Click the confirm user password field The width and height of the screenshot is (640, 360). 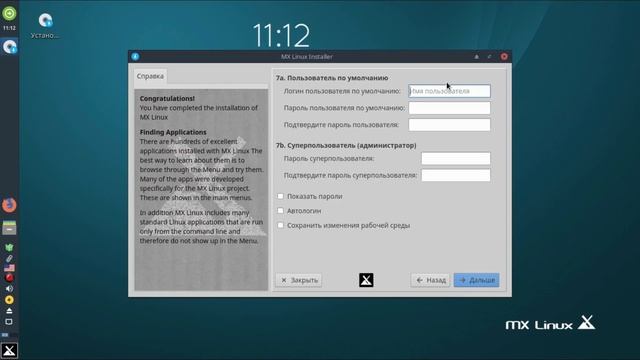(449, 124)
